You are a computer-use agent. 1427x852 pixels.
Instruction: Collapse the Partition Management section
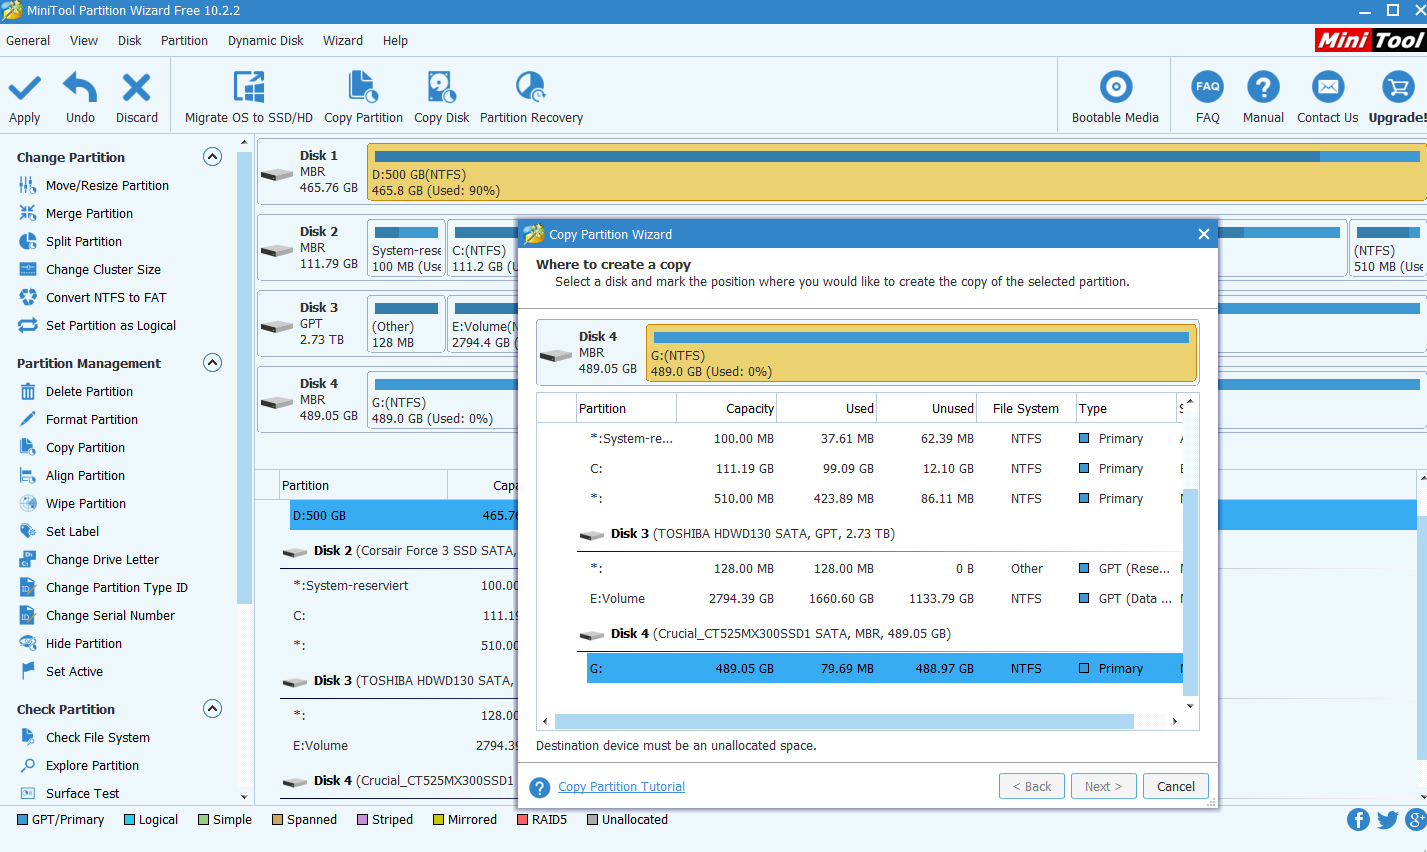pyautogui.click(x=212, y=363)
